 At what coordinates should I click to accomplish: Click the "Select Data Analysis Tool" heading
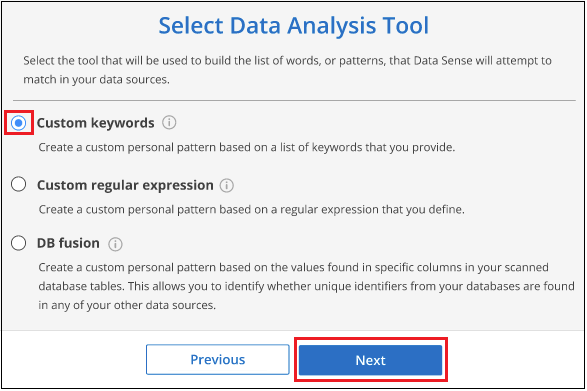[x=294, y=26]
